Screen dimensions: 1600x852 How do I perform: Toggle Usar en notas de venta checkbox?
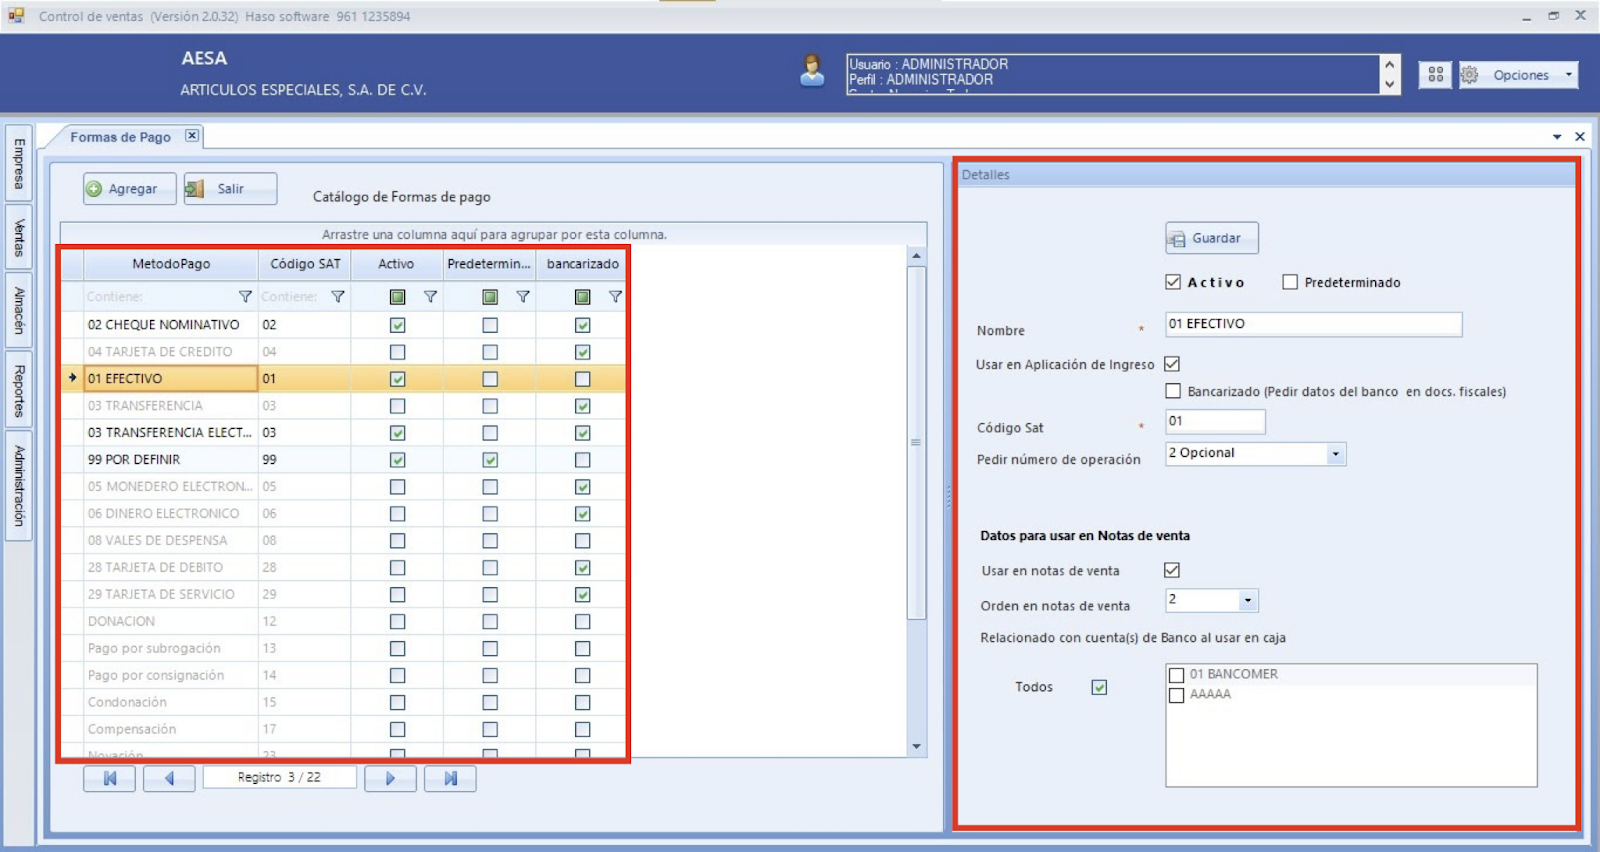(1172, 570)
